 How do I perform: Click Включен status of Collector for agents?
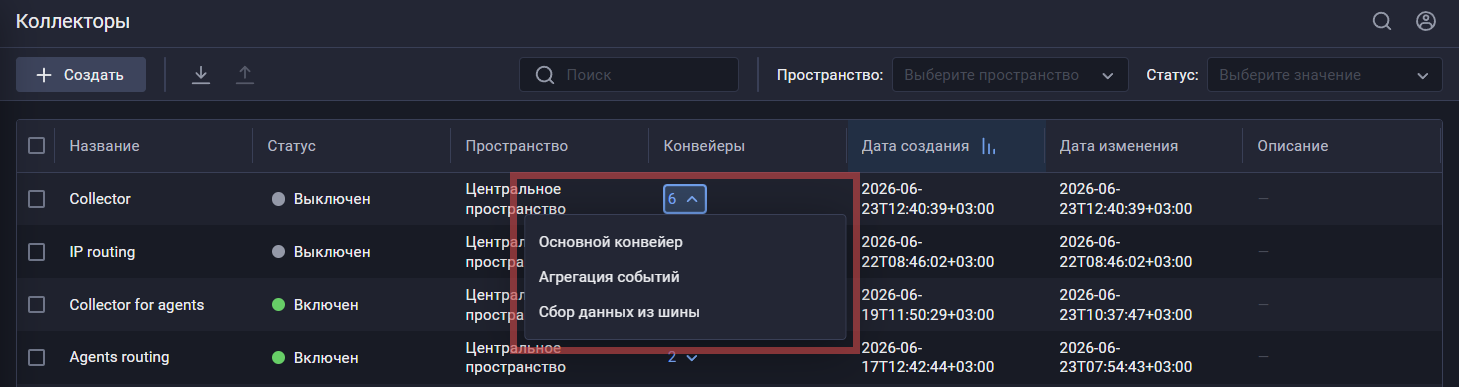pos(315,304)
